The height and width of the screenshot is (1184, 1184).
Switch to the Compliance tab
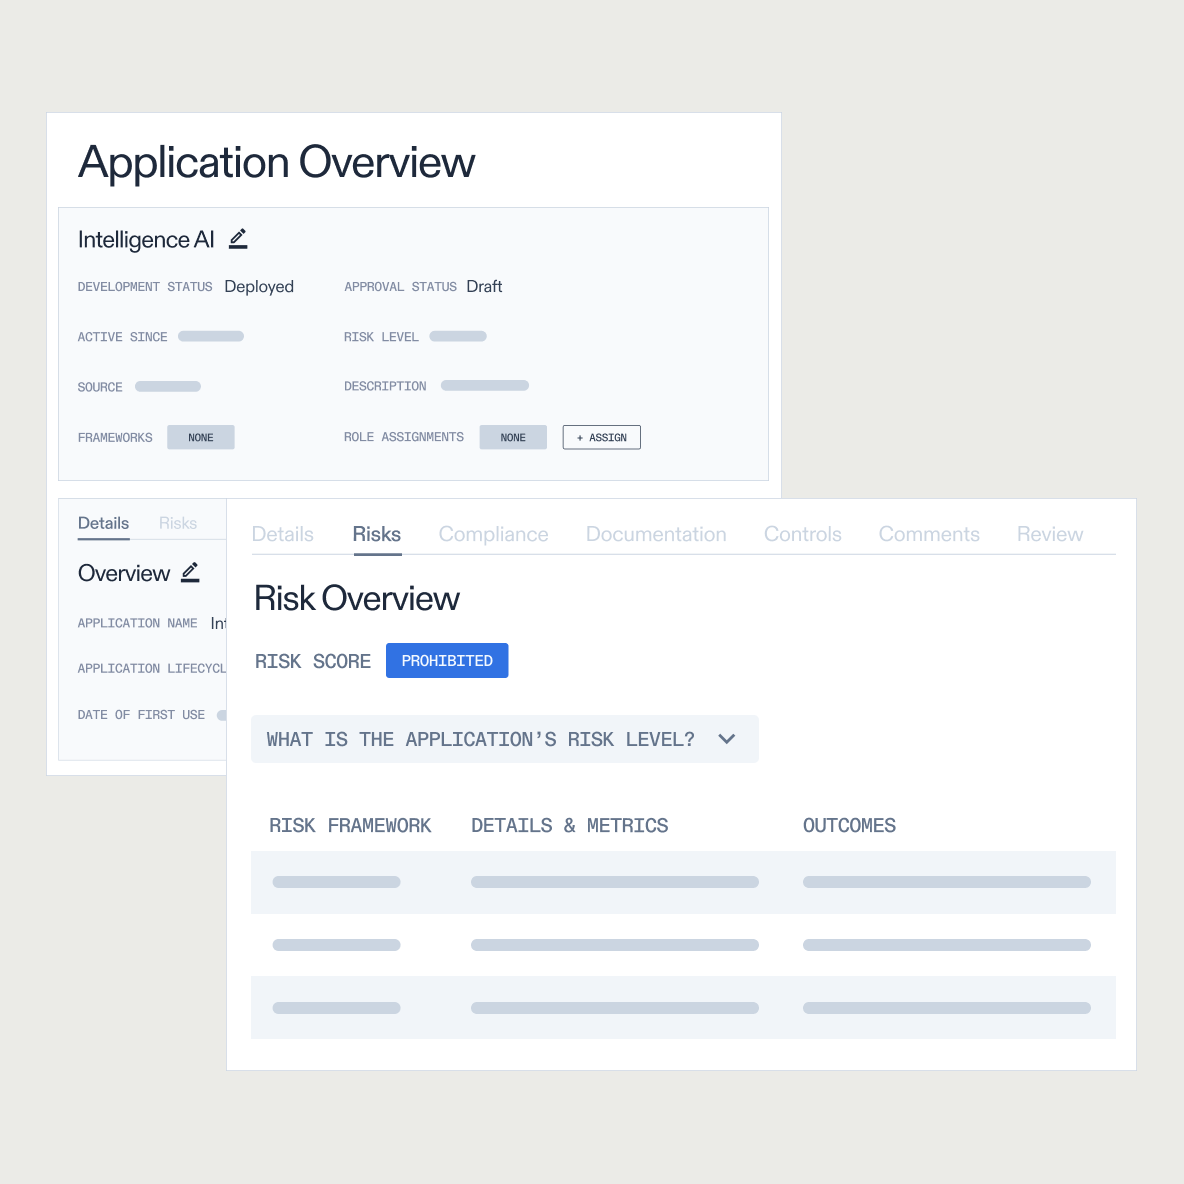[493, 534]
